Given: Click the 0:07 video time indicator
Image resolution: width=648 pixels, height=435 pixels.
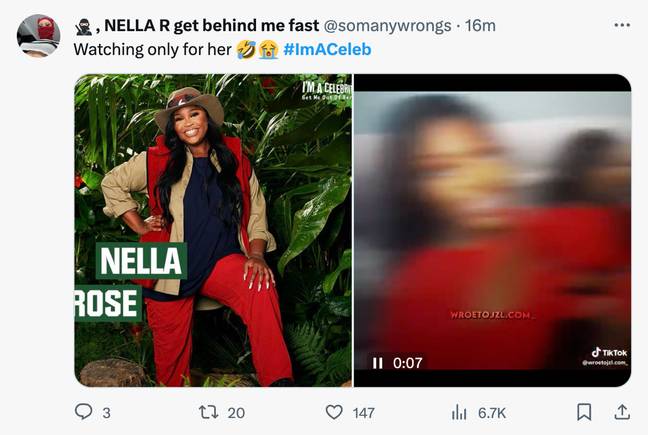Looking at the screenshot, I should pos(407,363).
